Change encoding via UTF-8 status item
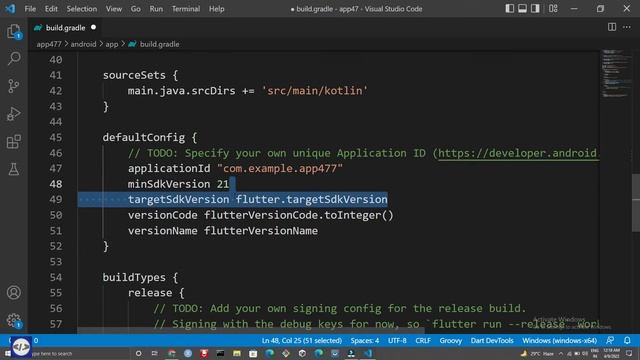640x360 pixels. coord(397,340)
